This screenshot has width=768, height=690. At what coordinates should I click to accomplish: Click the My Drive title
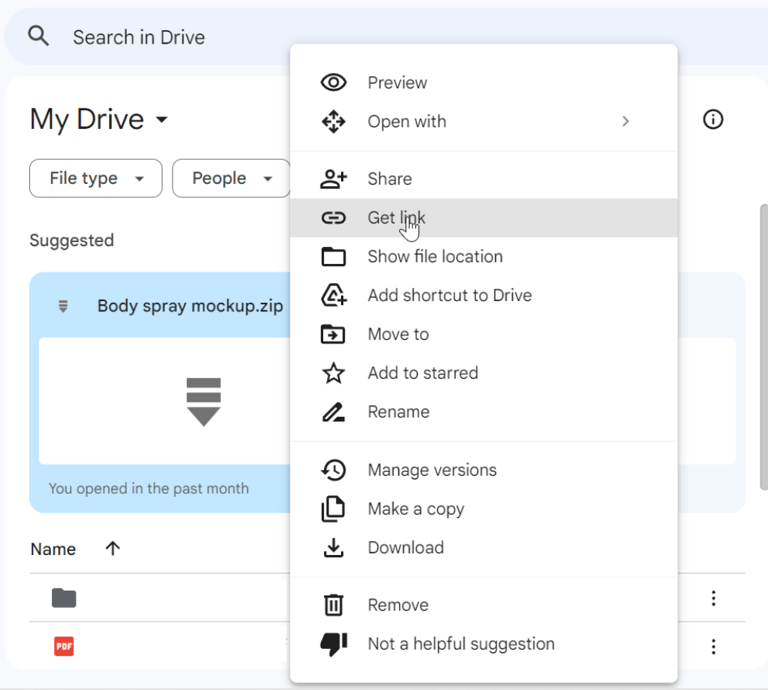87,119
